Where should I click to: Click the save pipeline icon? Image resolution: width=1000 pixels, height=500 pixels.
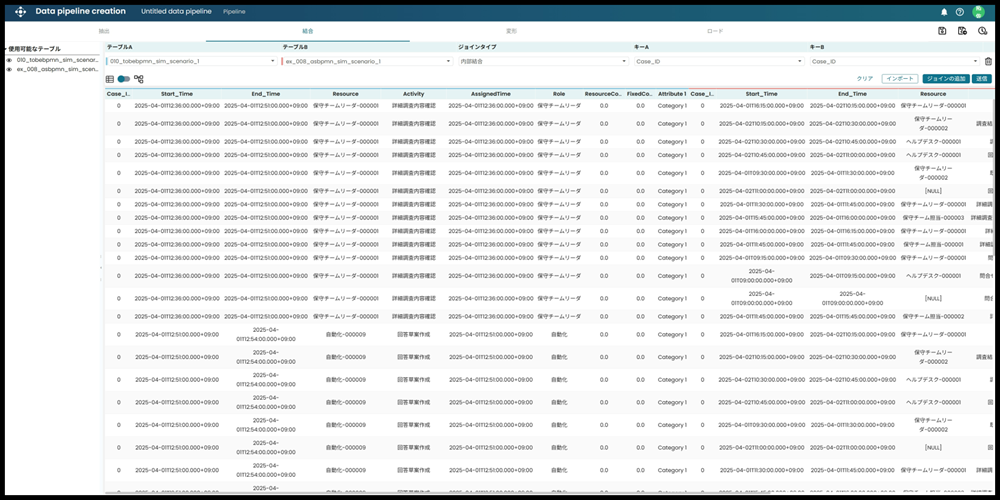point(942,31)
